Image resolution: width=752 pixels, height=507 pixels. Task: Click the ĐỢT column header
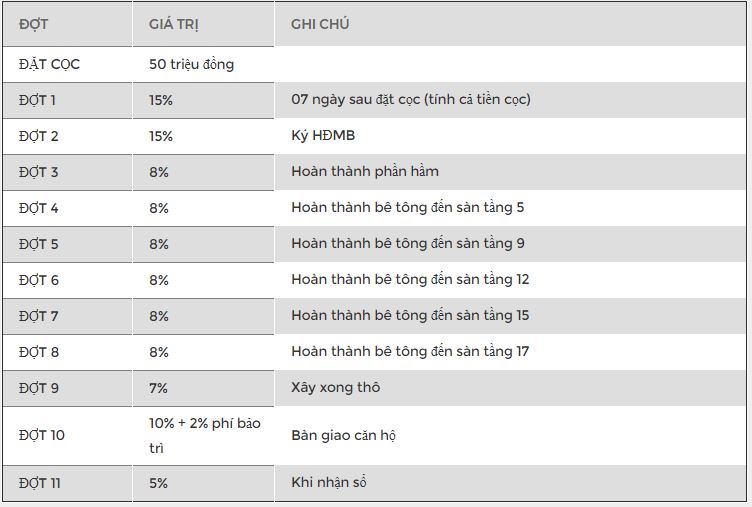click(34, 24)
